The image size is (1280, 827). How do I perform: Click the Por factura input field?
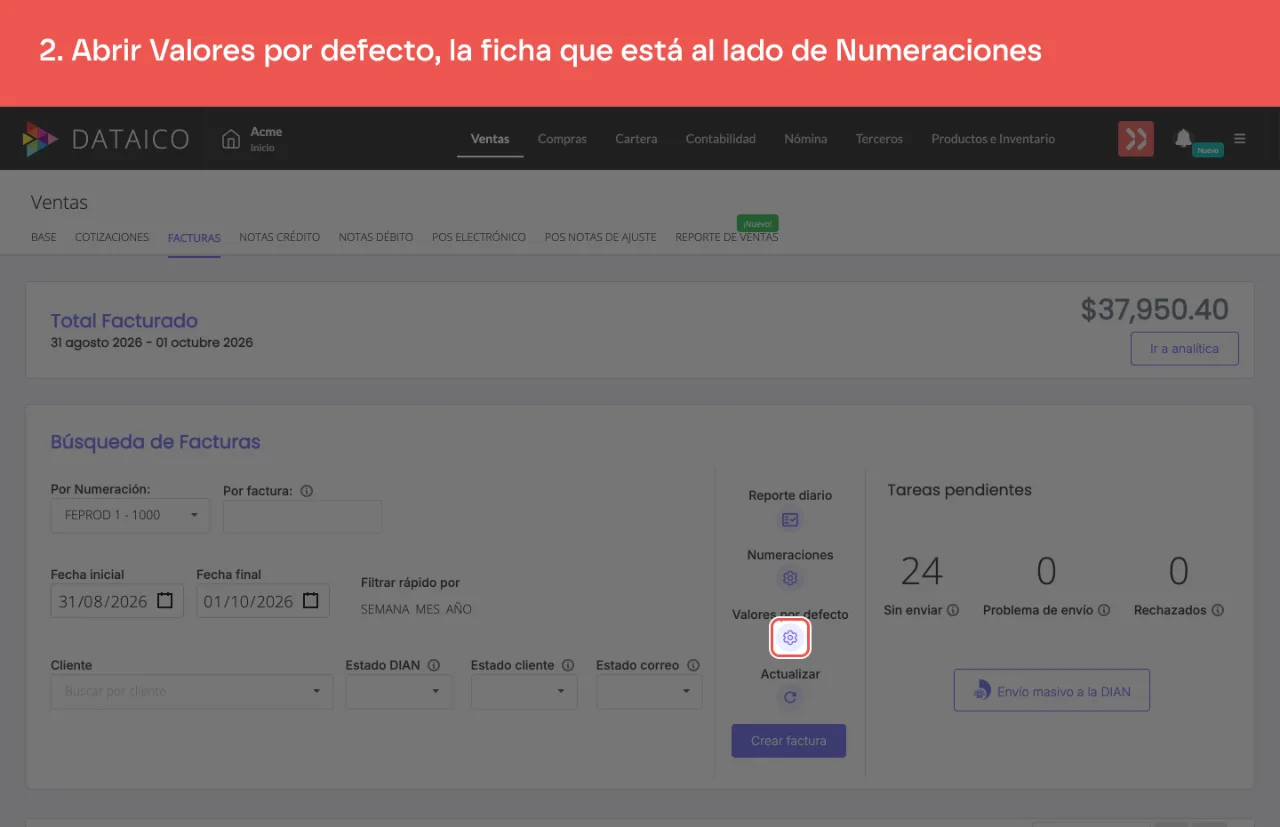point(303,516)
